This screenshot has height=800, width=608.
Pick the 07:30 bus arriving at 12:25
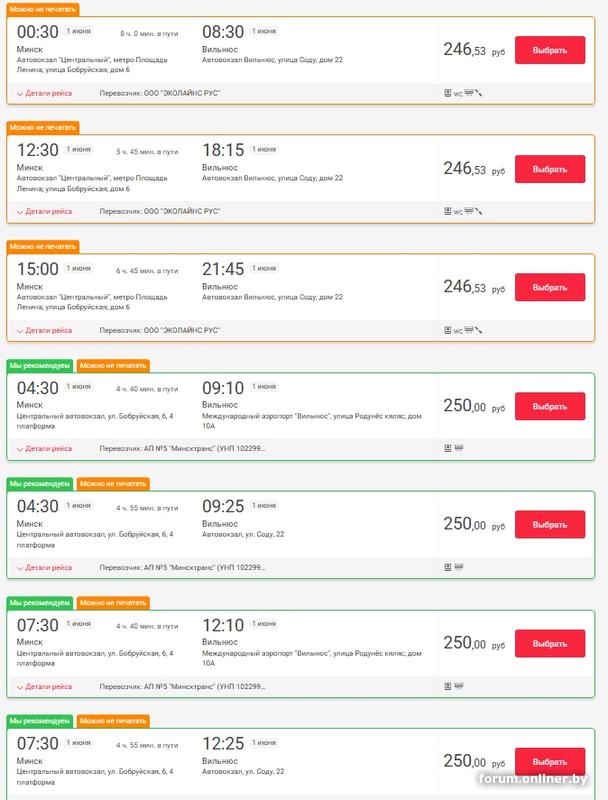pyautogui.click(x=549, y=762)
